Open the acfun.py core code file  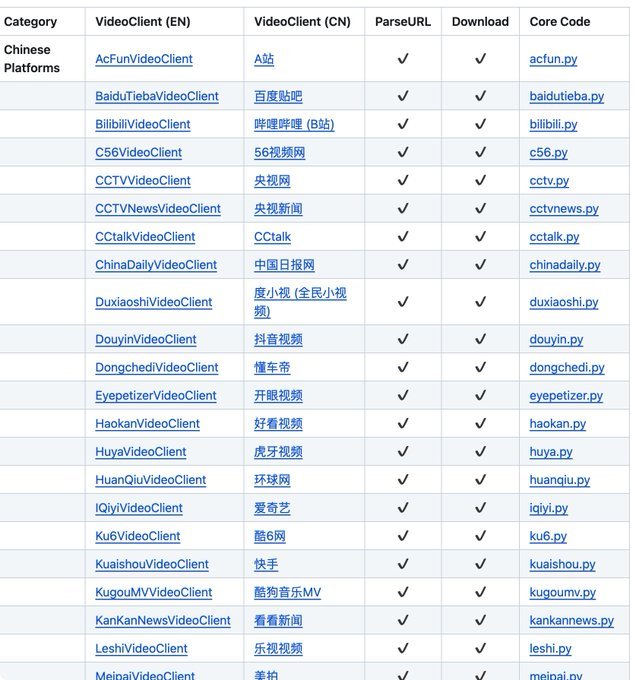(553, 59)
